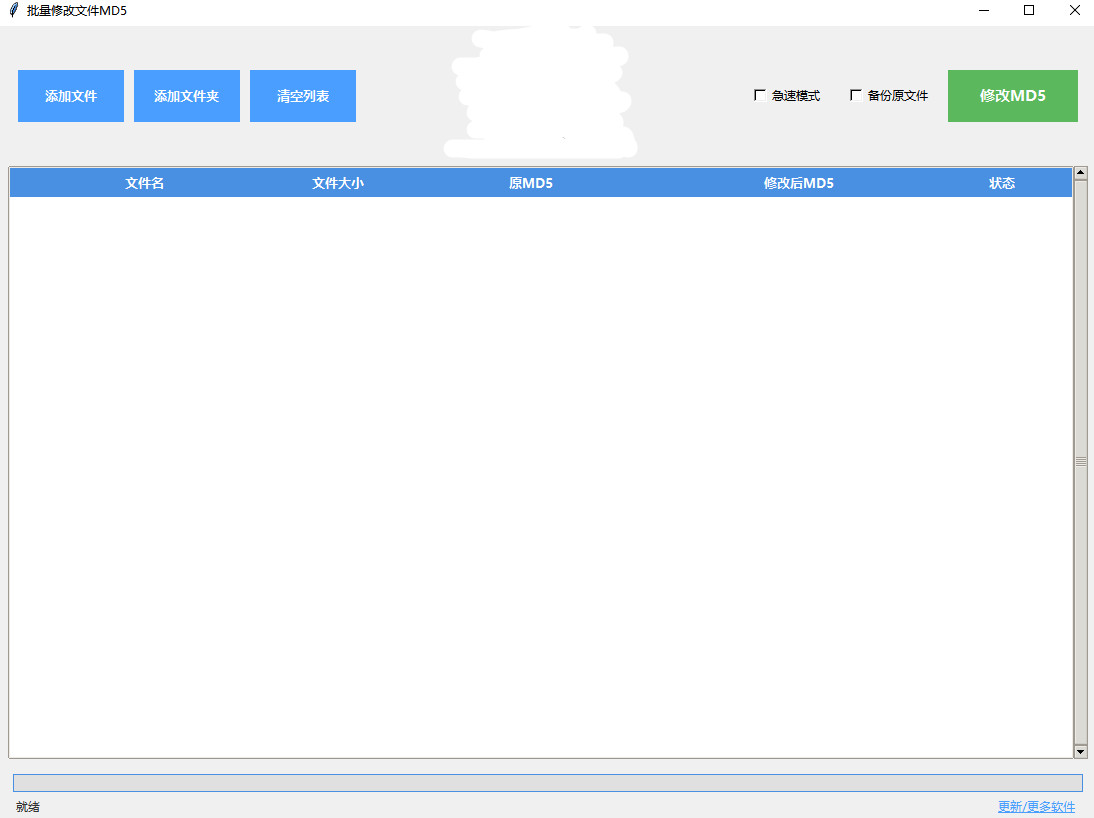The width and height of the screenshot is (1094, 818).
Task: Sort by the 状态 column header
Action: (x=1002, y=183)
